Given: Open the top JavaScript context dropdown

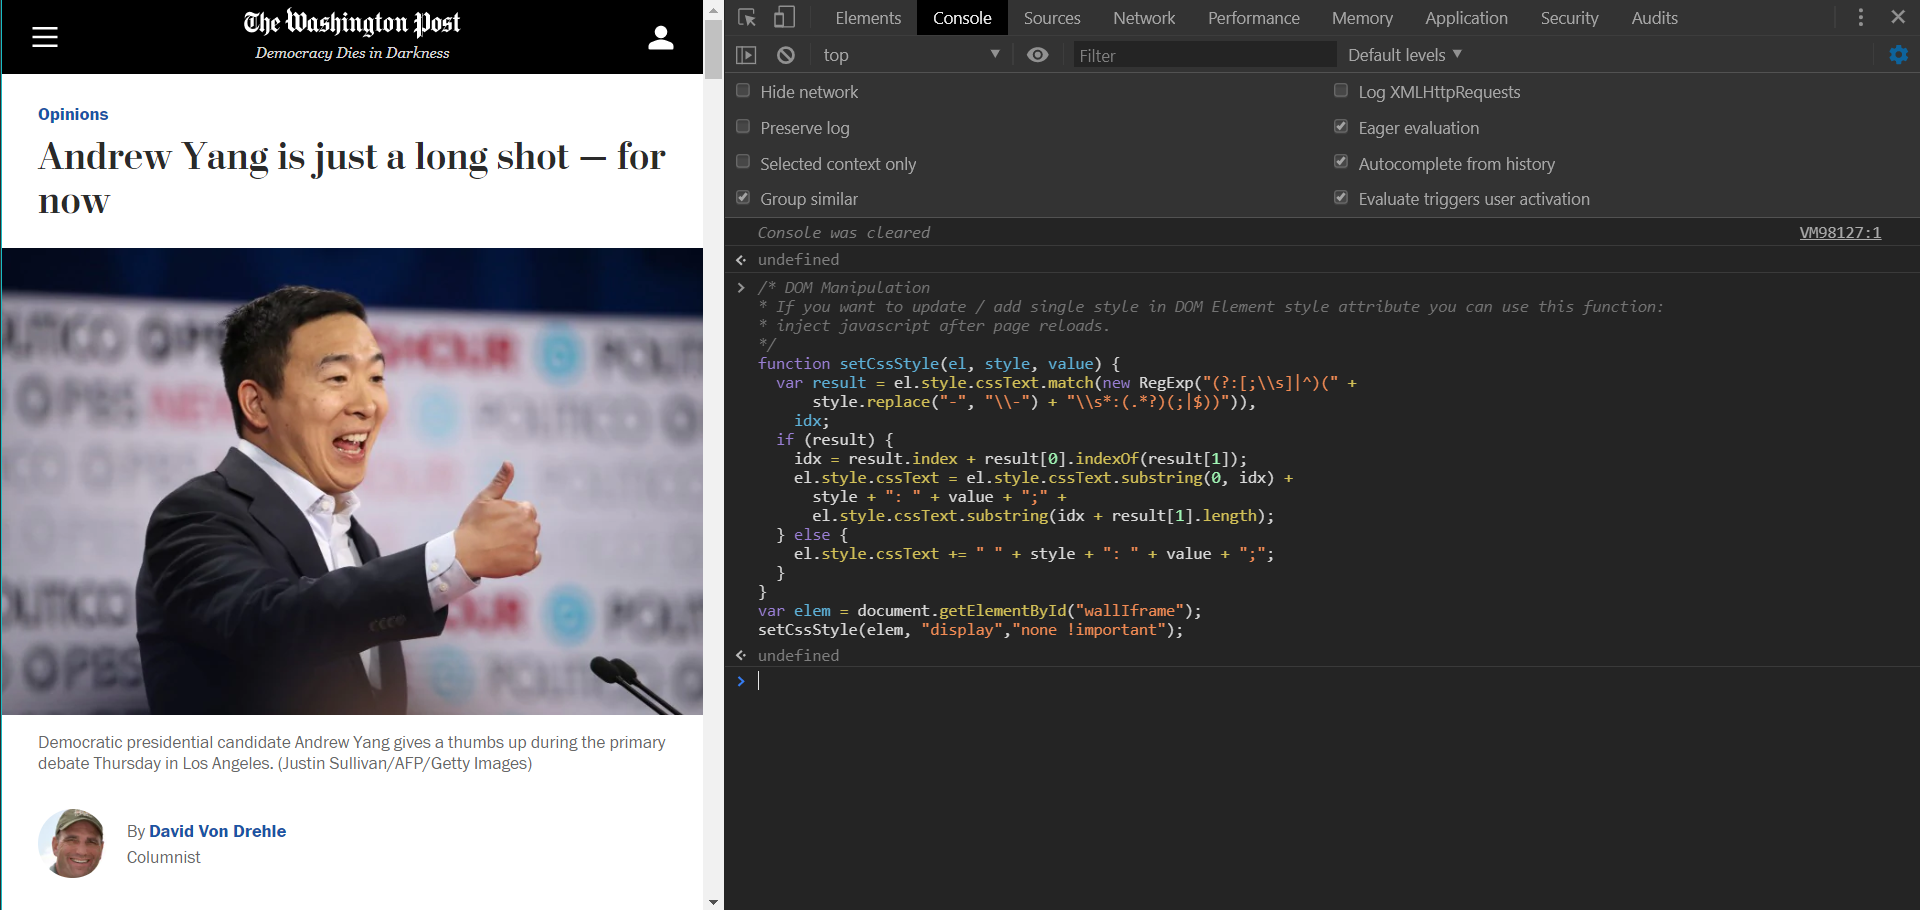Looking at the screenshot, I should (911, 55).
